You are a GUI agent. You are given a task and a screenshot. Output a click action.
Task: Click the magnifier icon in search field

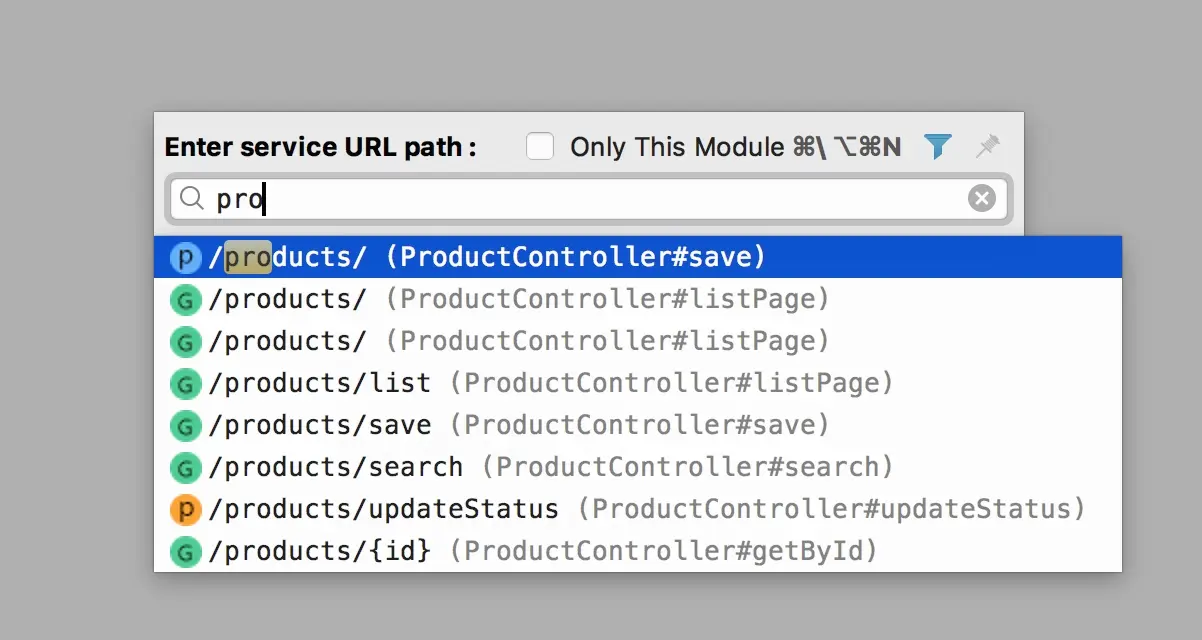pyautogui.click(x=191, y=199)
